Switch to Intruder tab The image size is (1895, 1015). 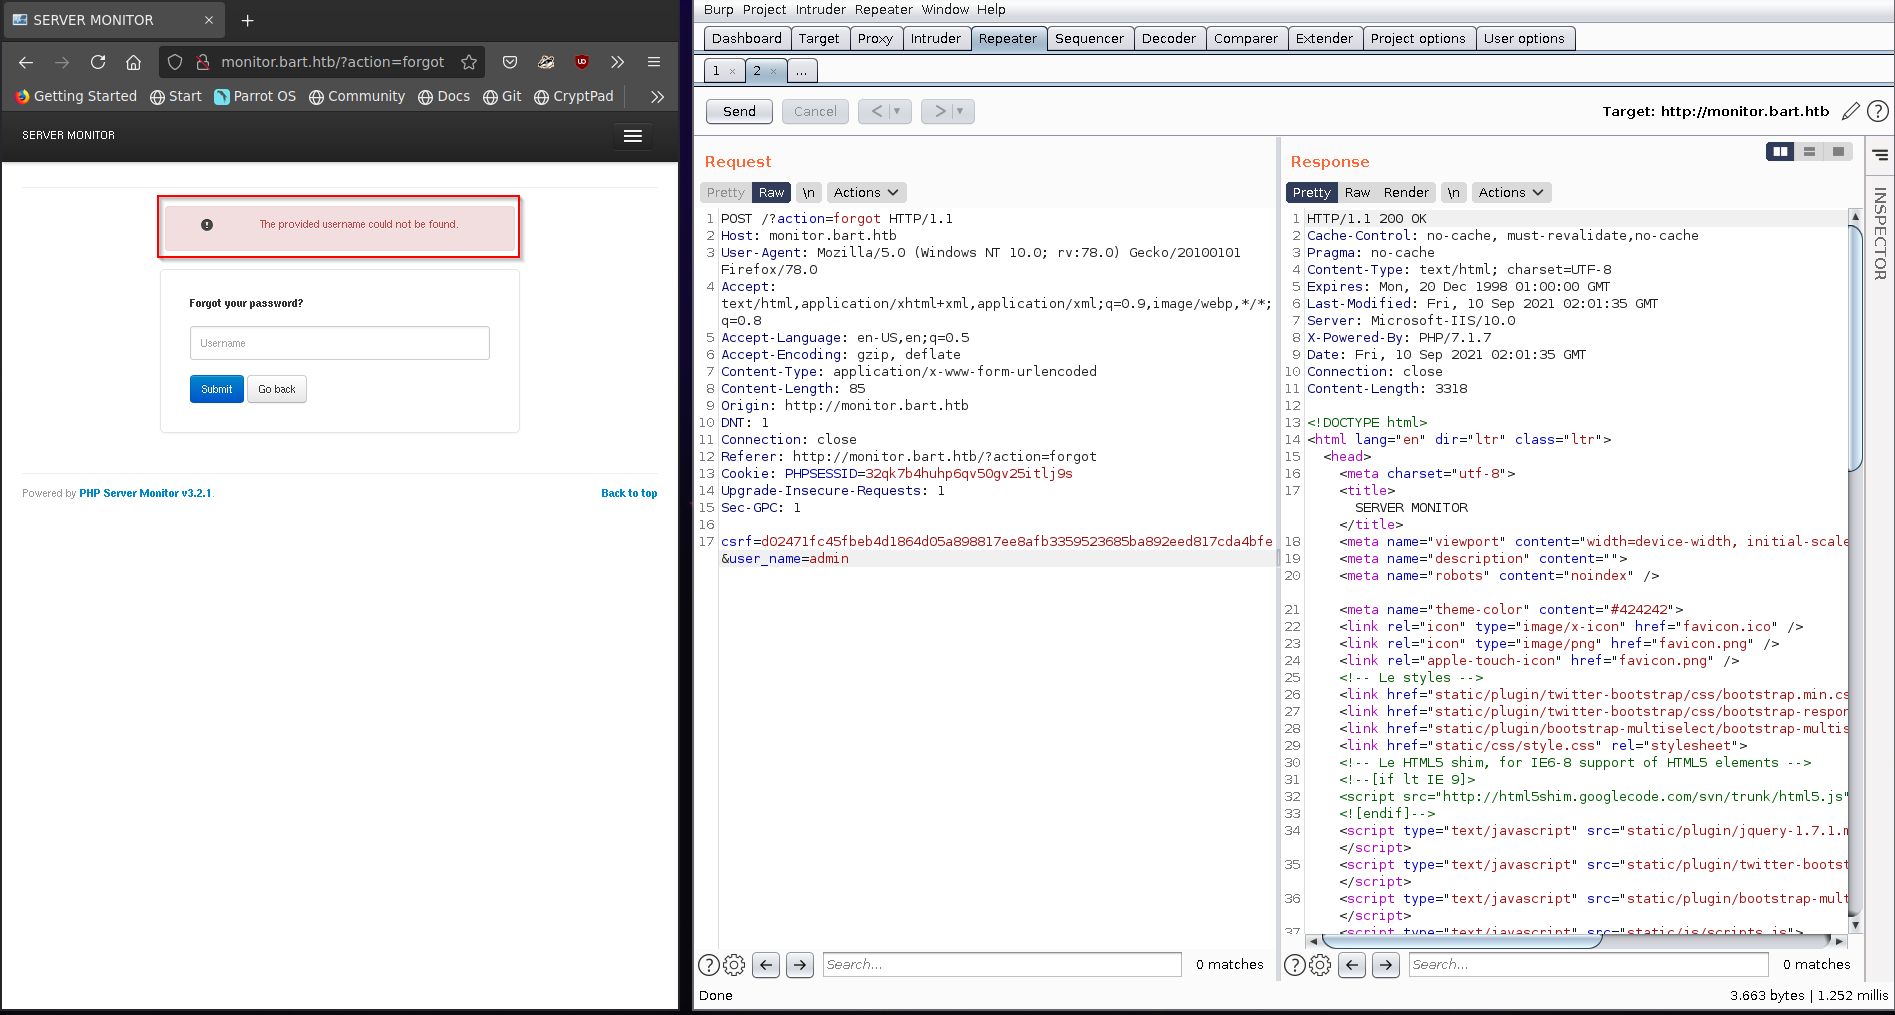pyautogui.click(x=935, y=38)
